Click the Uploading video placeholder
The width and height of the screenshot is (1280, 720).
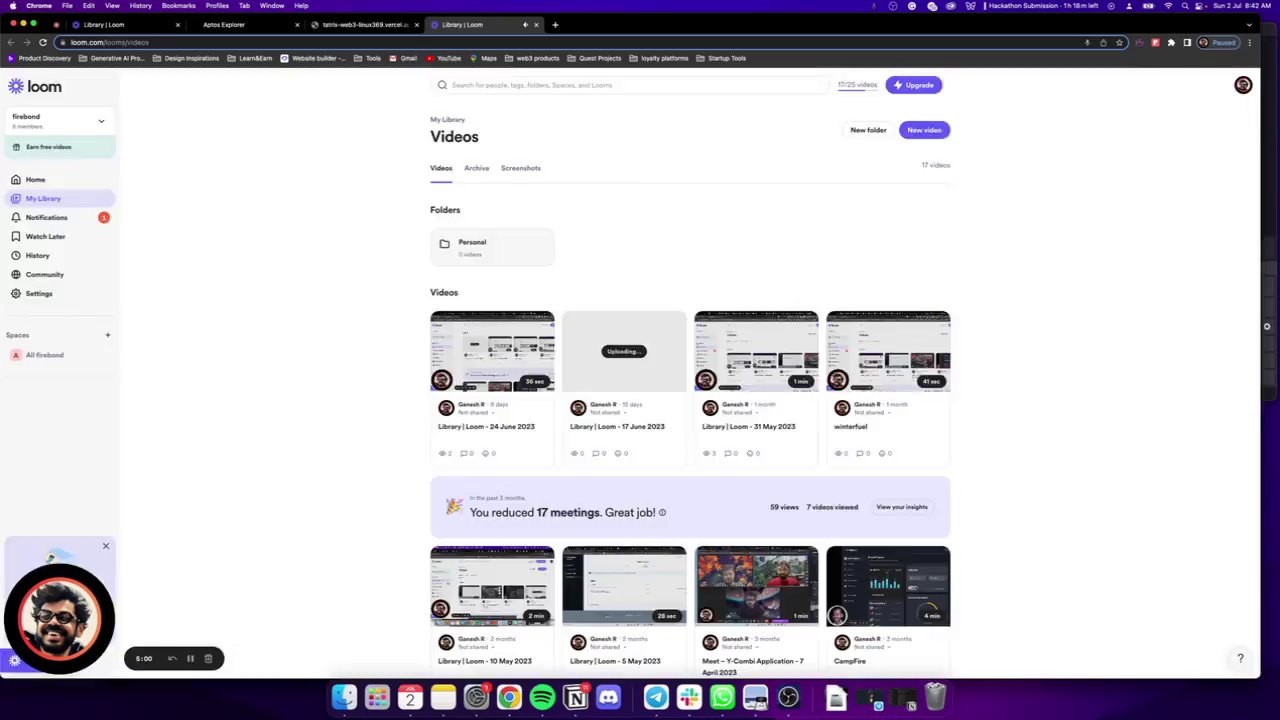click(624, 351)
